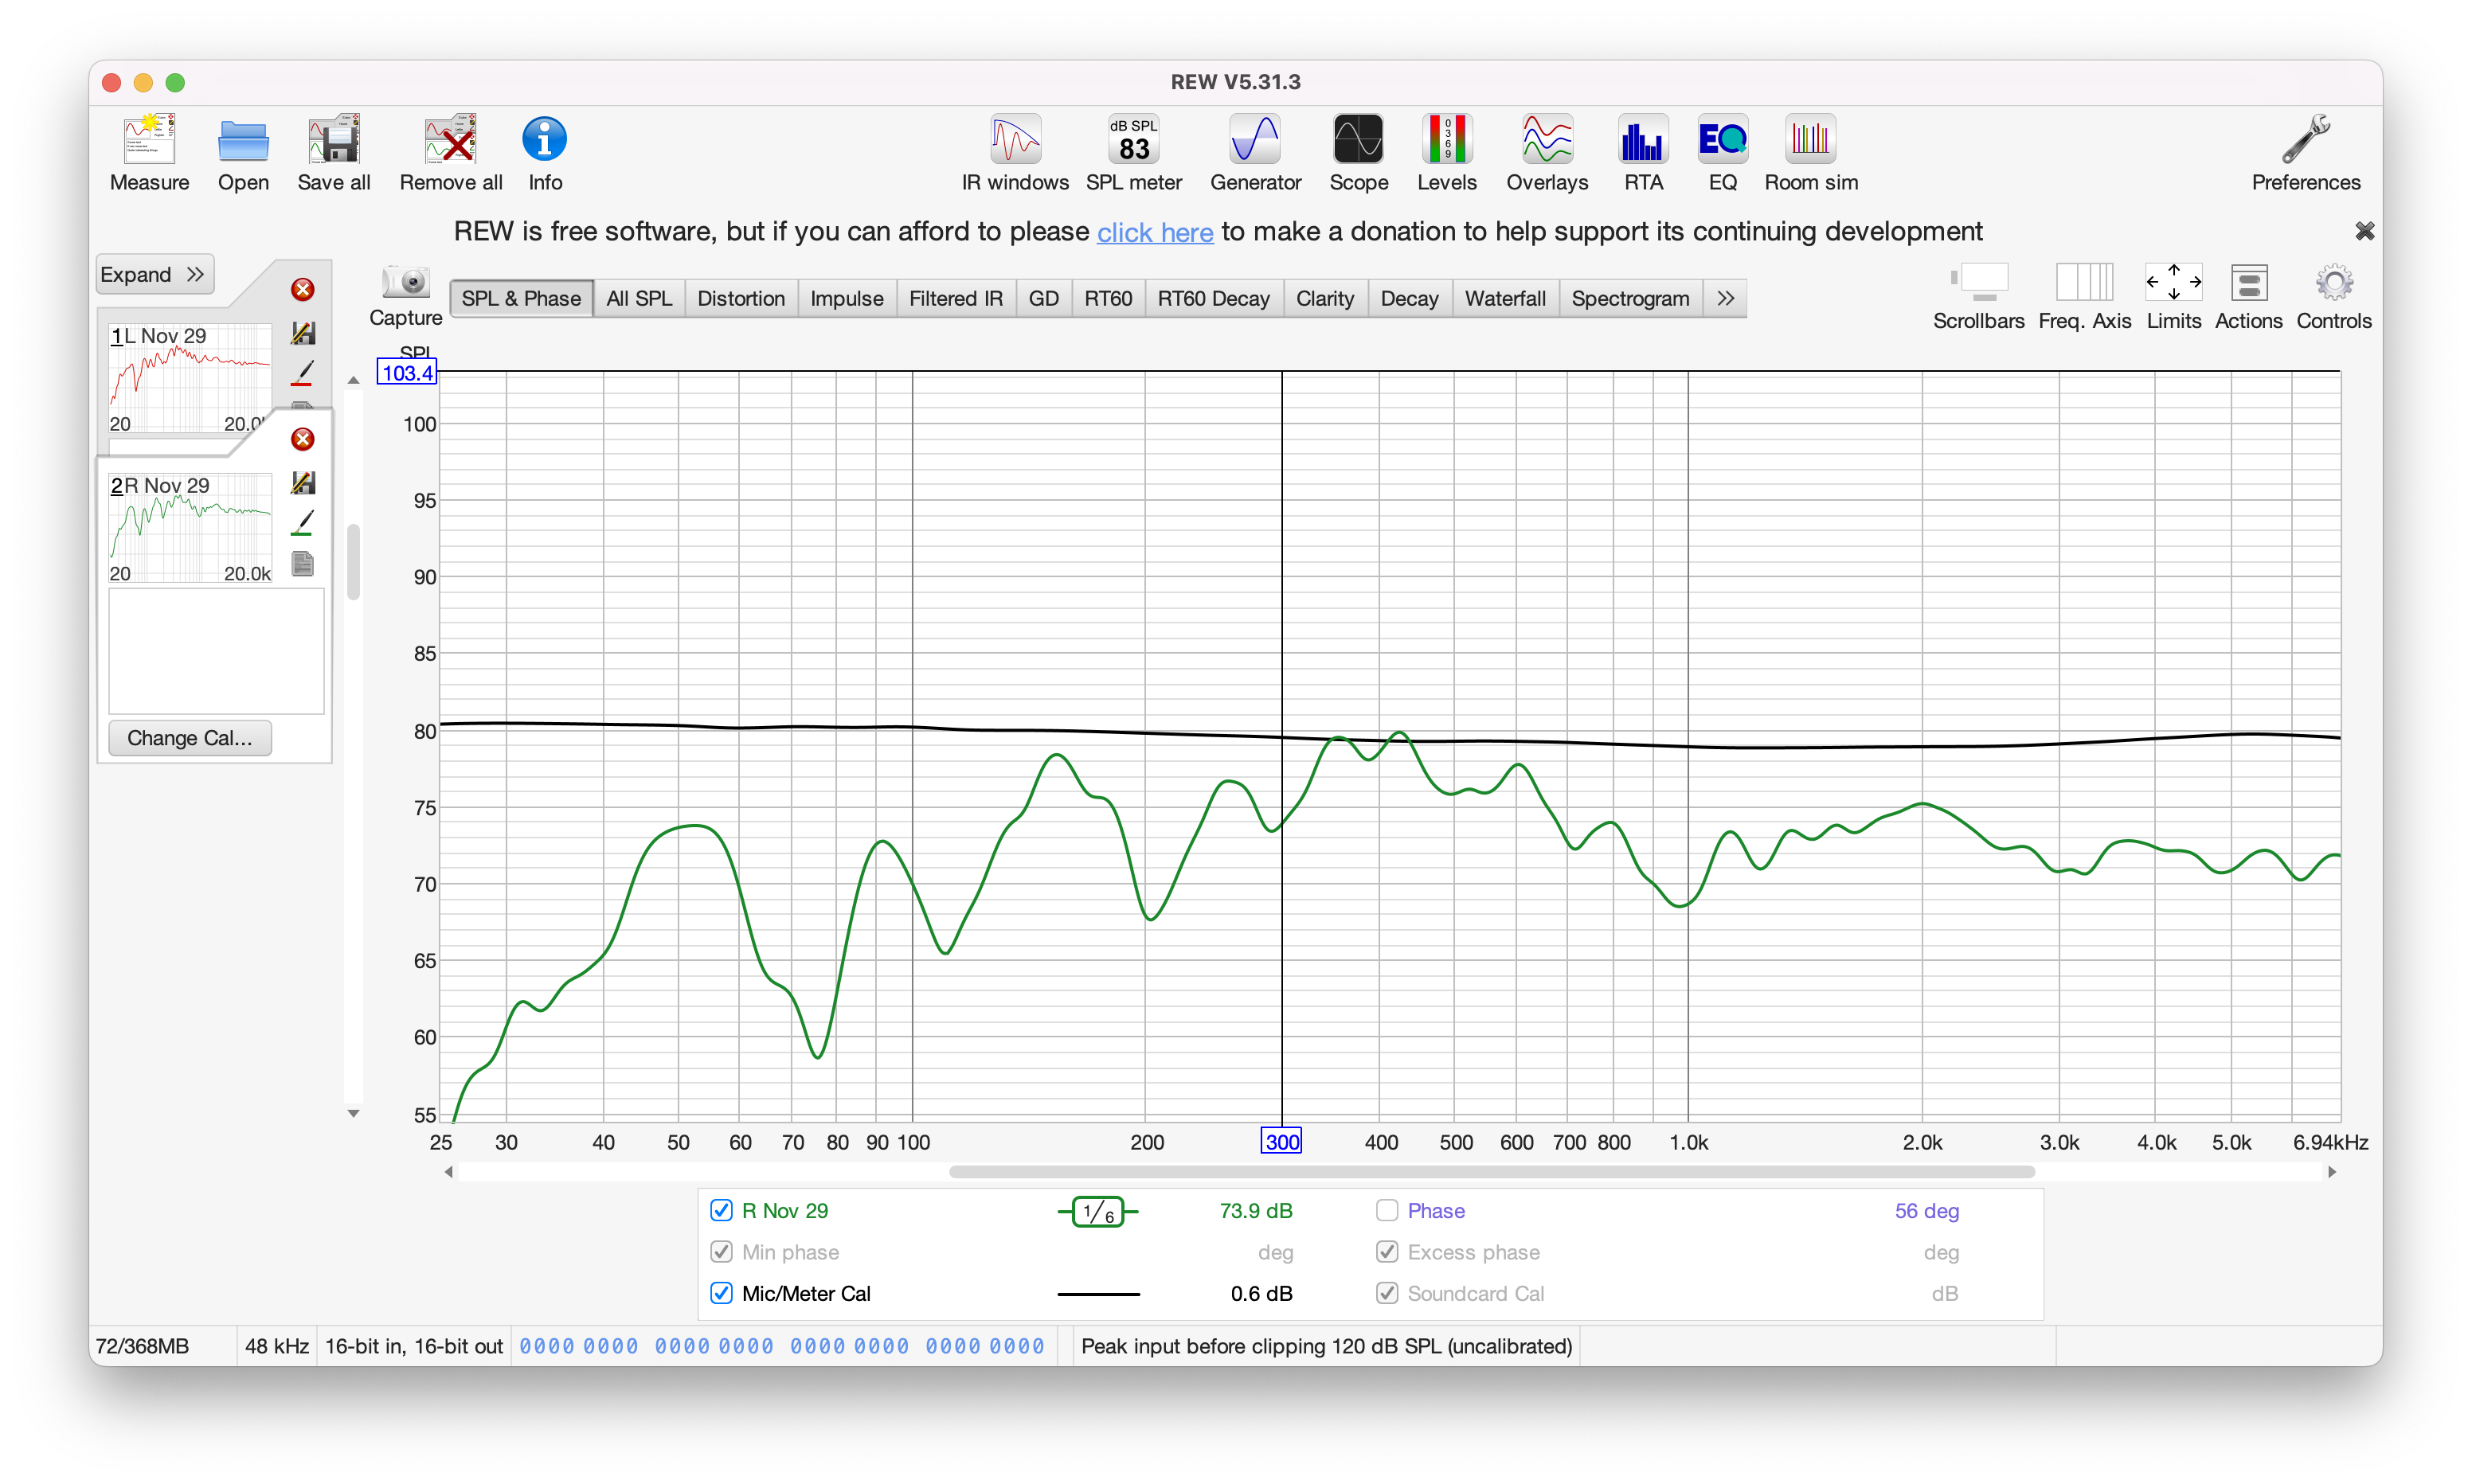Open the 1/6 smoothing selector

tap(1098, 1211)
